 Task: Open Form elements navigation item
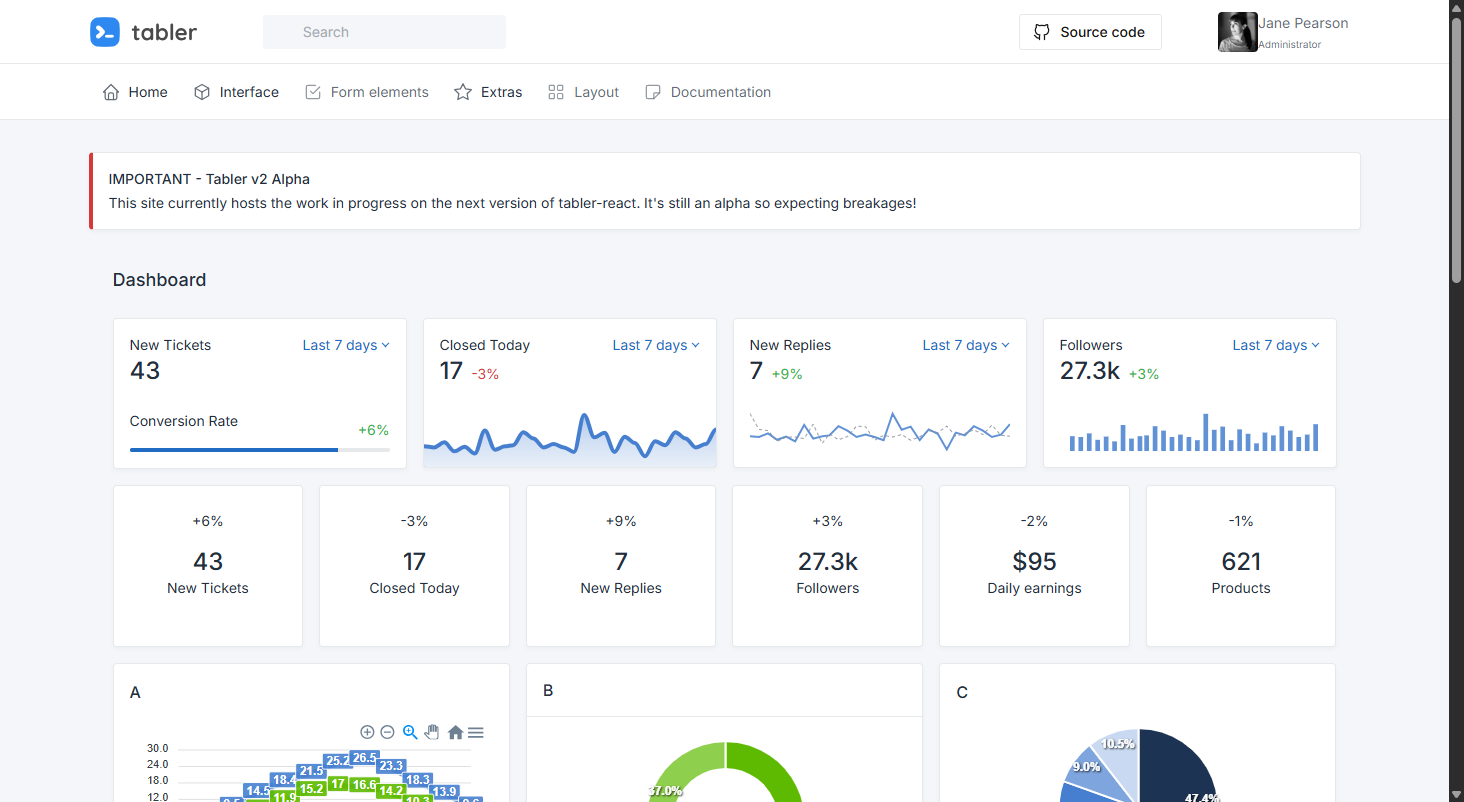(366, 92)
